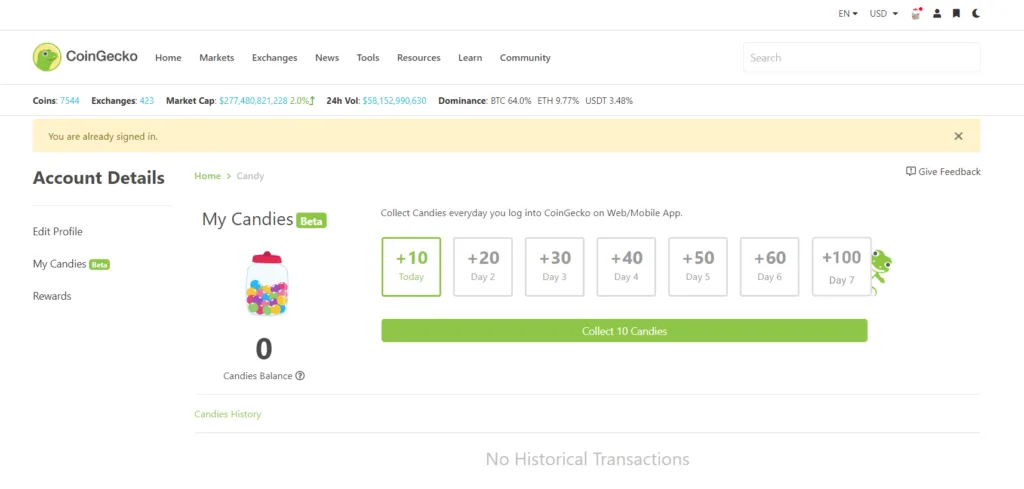Click the Collect 10 Candies button
Screen dimensions: 1024x489
624,330
